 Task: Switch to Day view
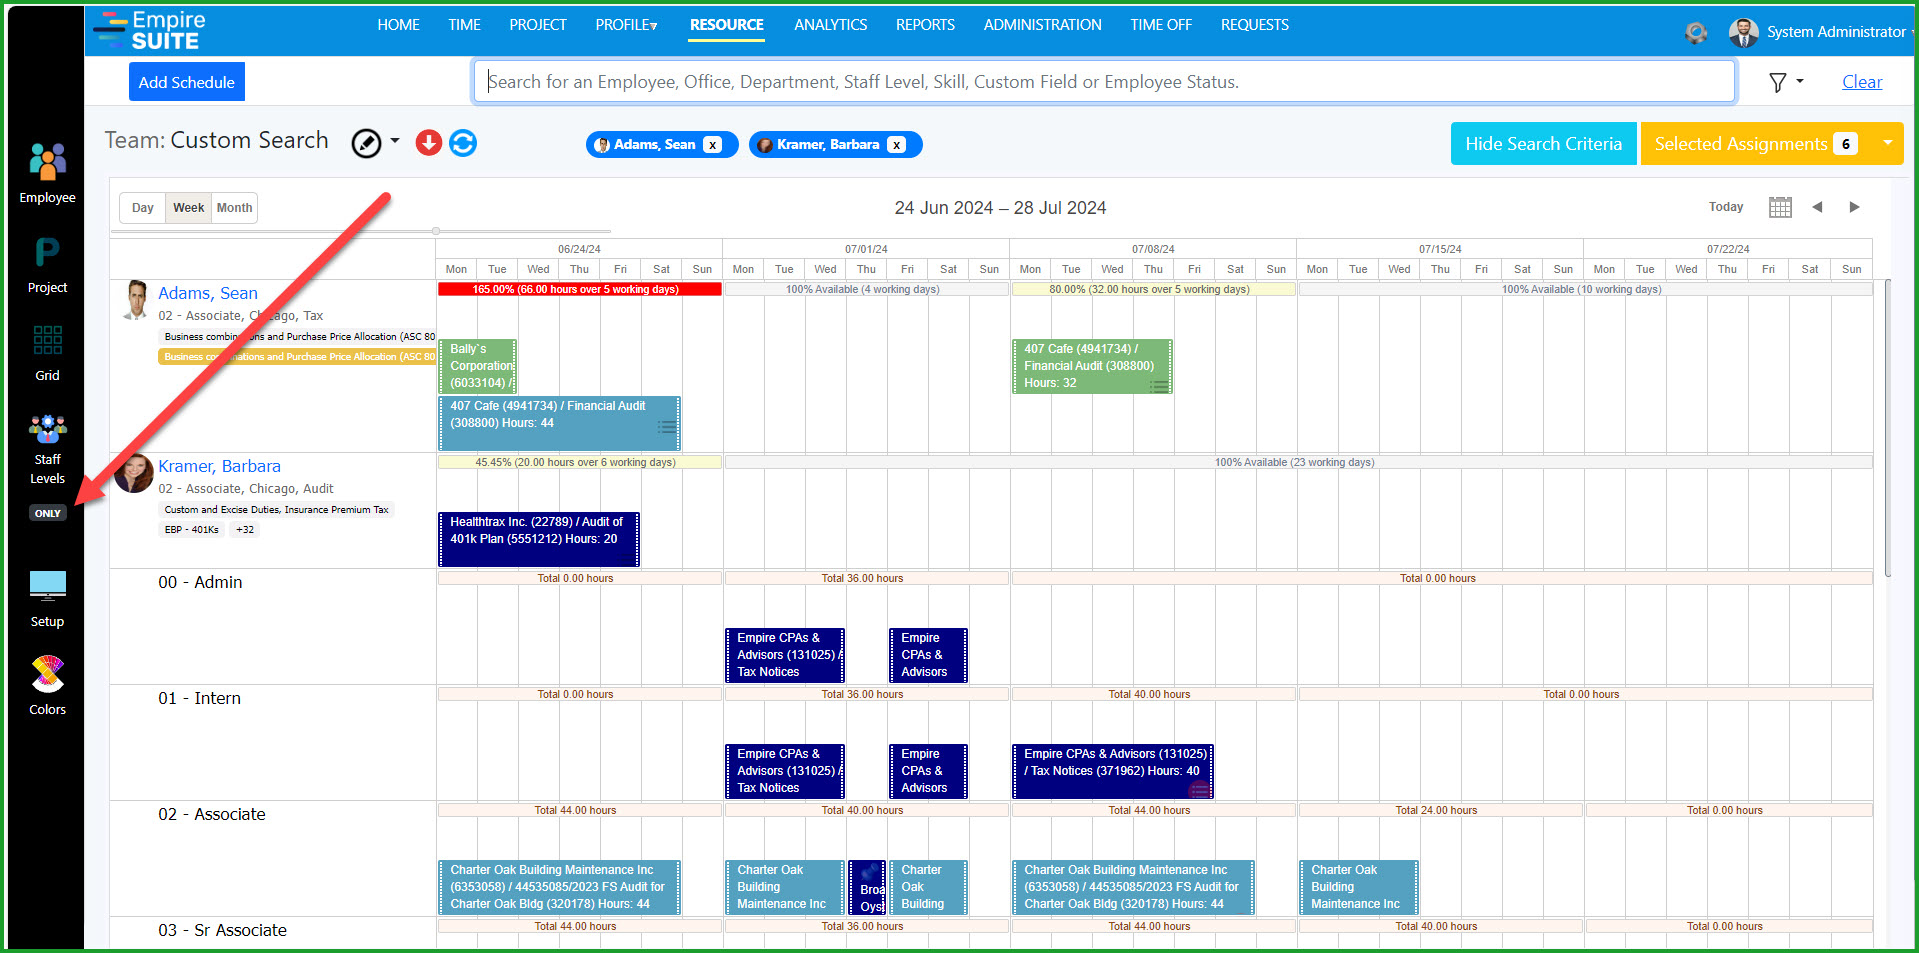pos(143,208)
